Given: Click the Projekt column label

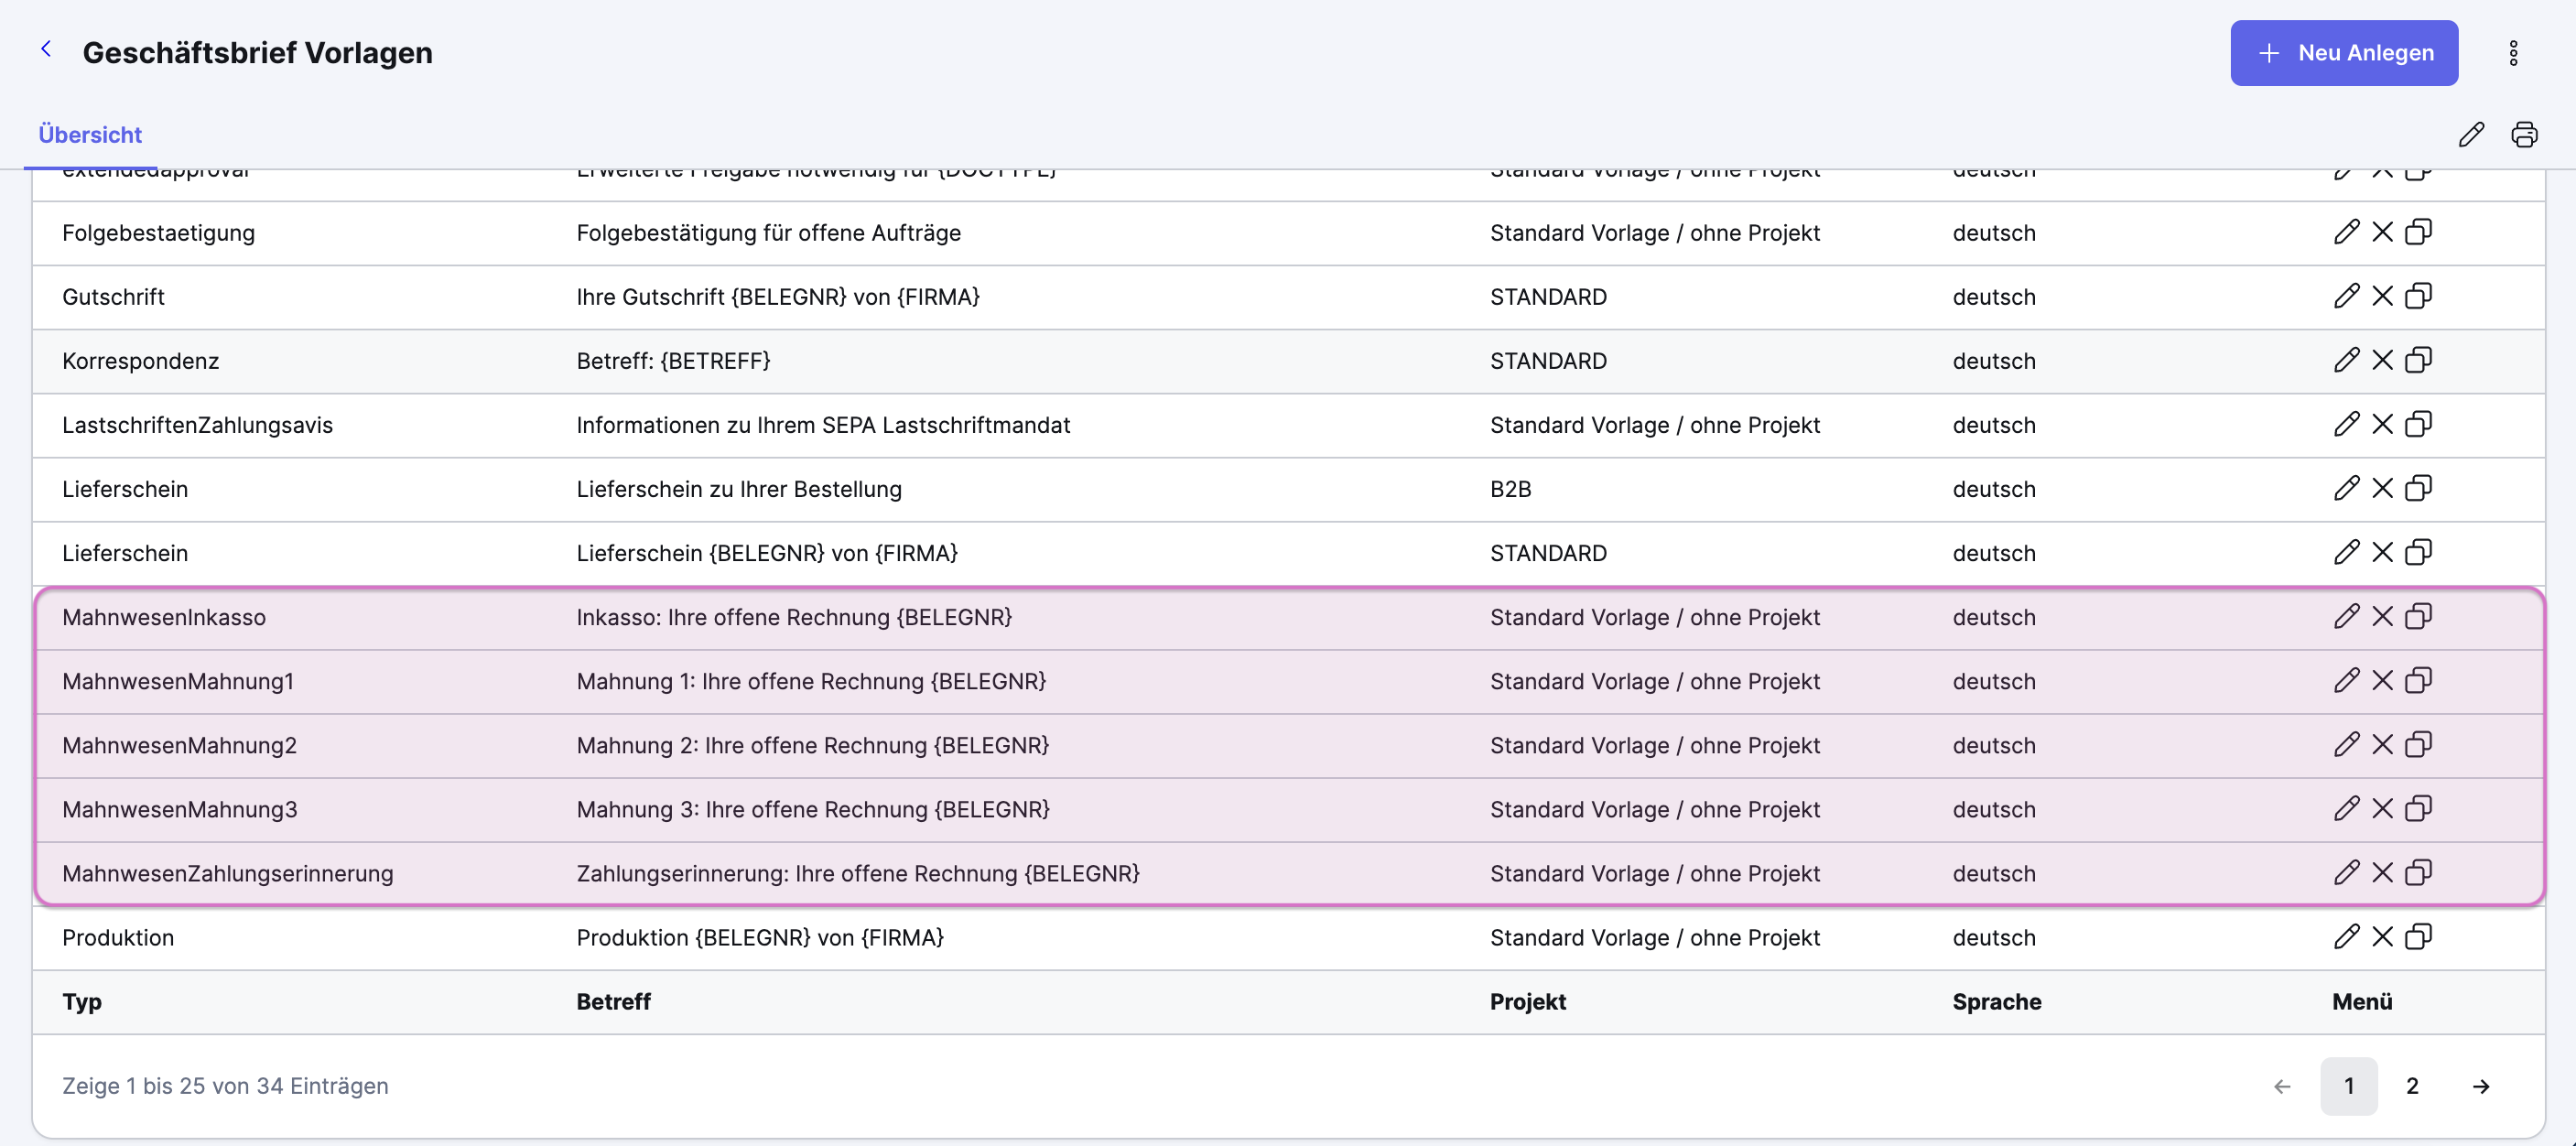Looking at the screenshot, I should [1527, 1001].
